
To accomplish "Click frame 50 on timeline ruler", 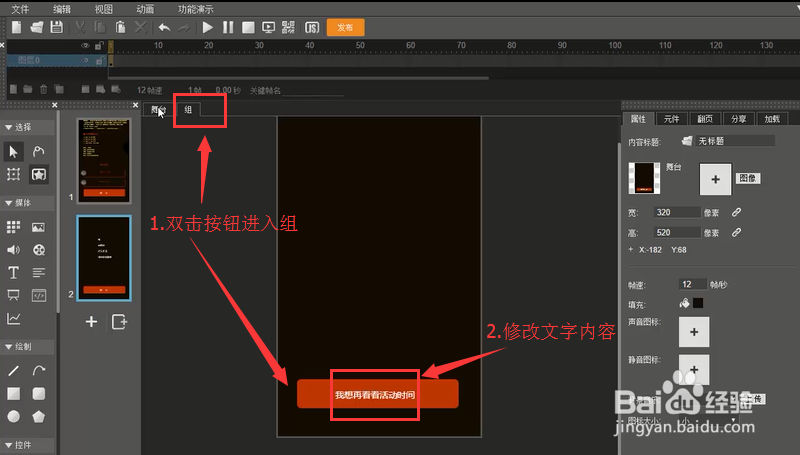I will point(360,45).
